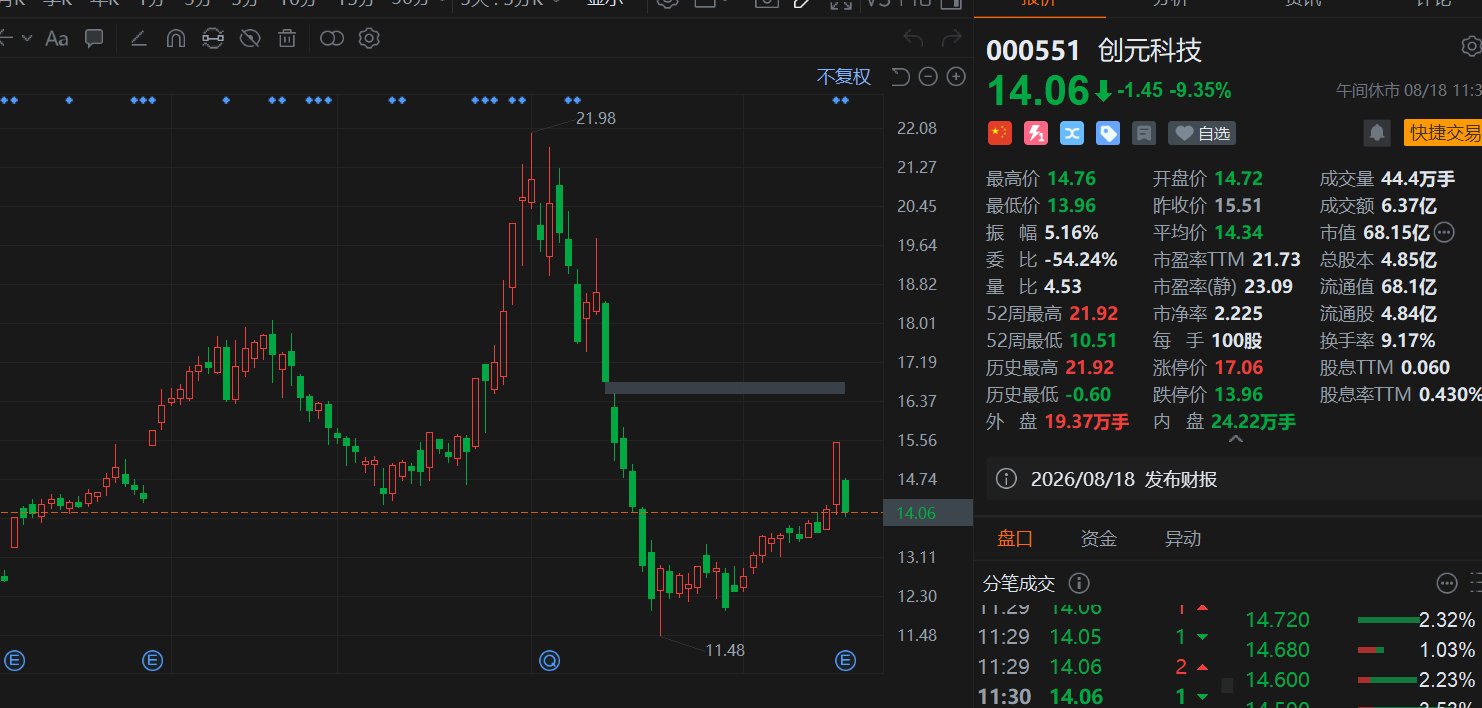Click the price alert bell icon
This screenshot has height=708, width=1482.
(1377, 132)
